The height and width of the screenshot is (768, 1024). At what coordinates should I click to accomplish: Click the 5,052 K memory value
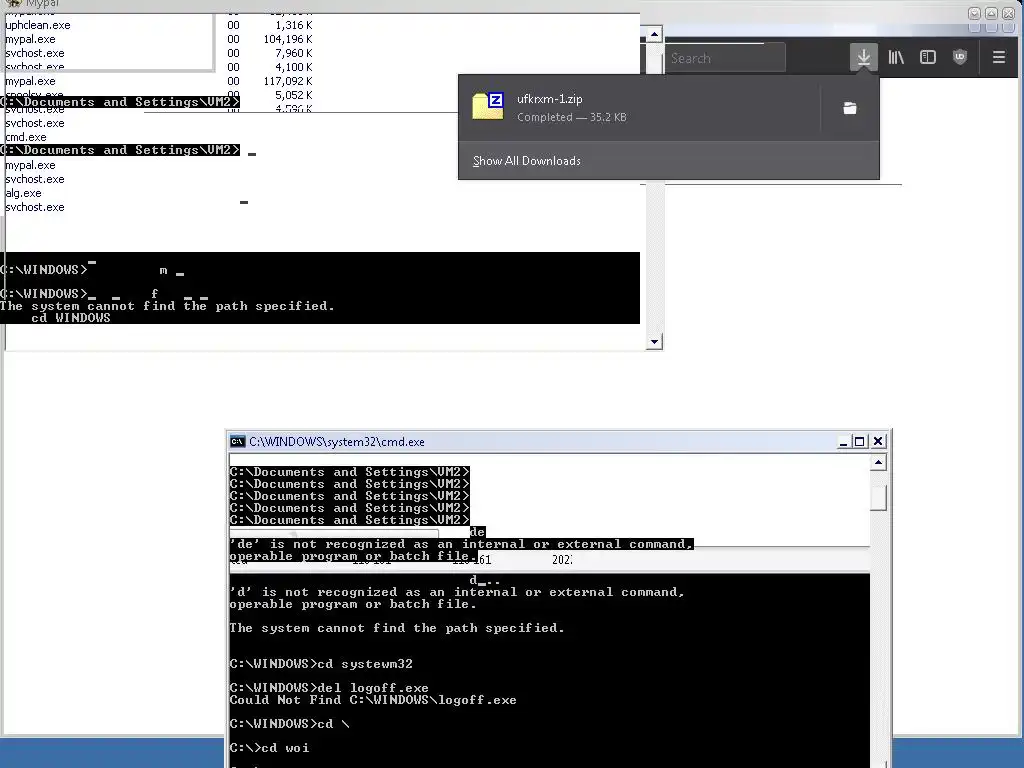293,95
